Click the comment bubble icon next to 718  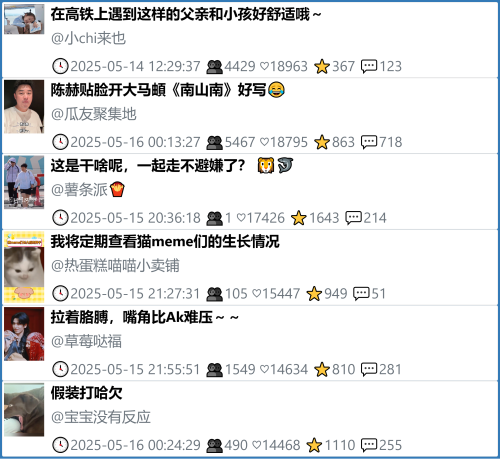[x=369, y=142]
